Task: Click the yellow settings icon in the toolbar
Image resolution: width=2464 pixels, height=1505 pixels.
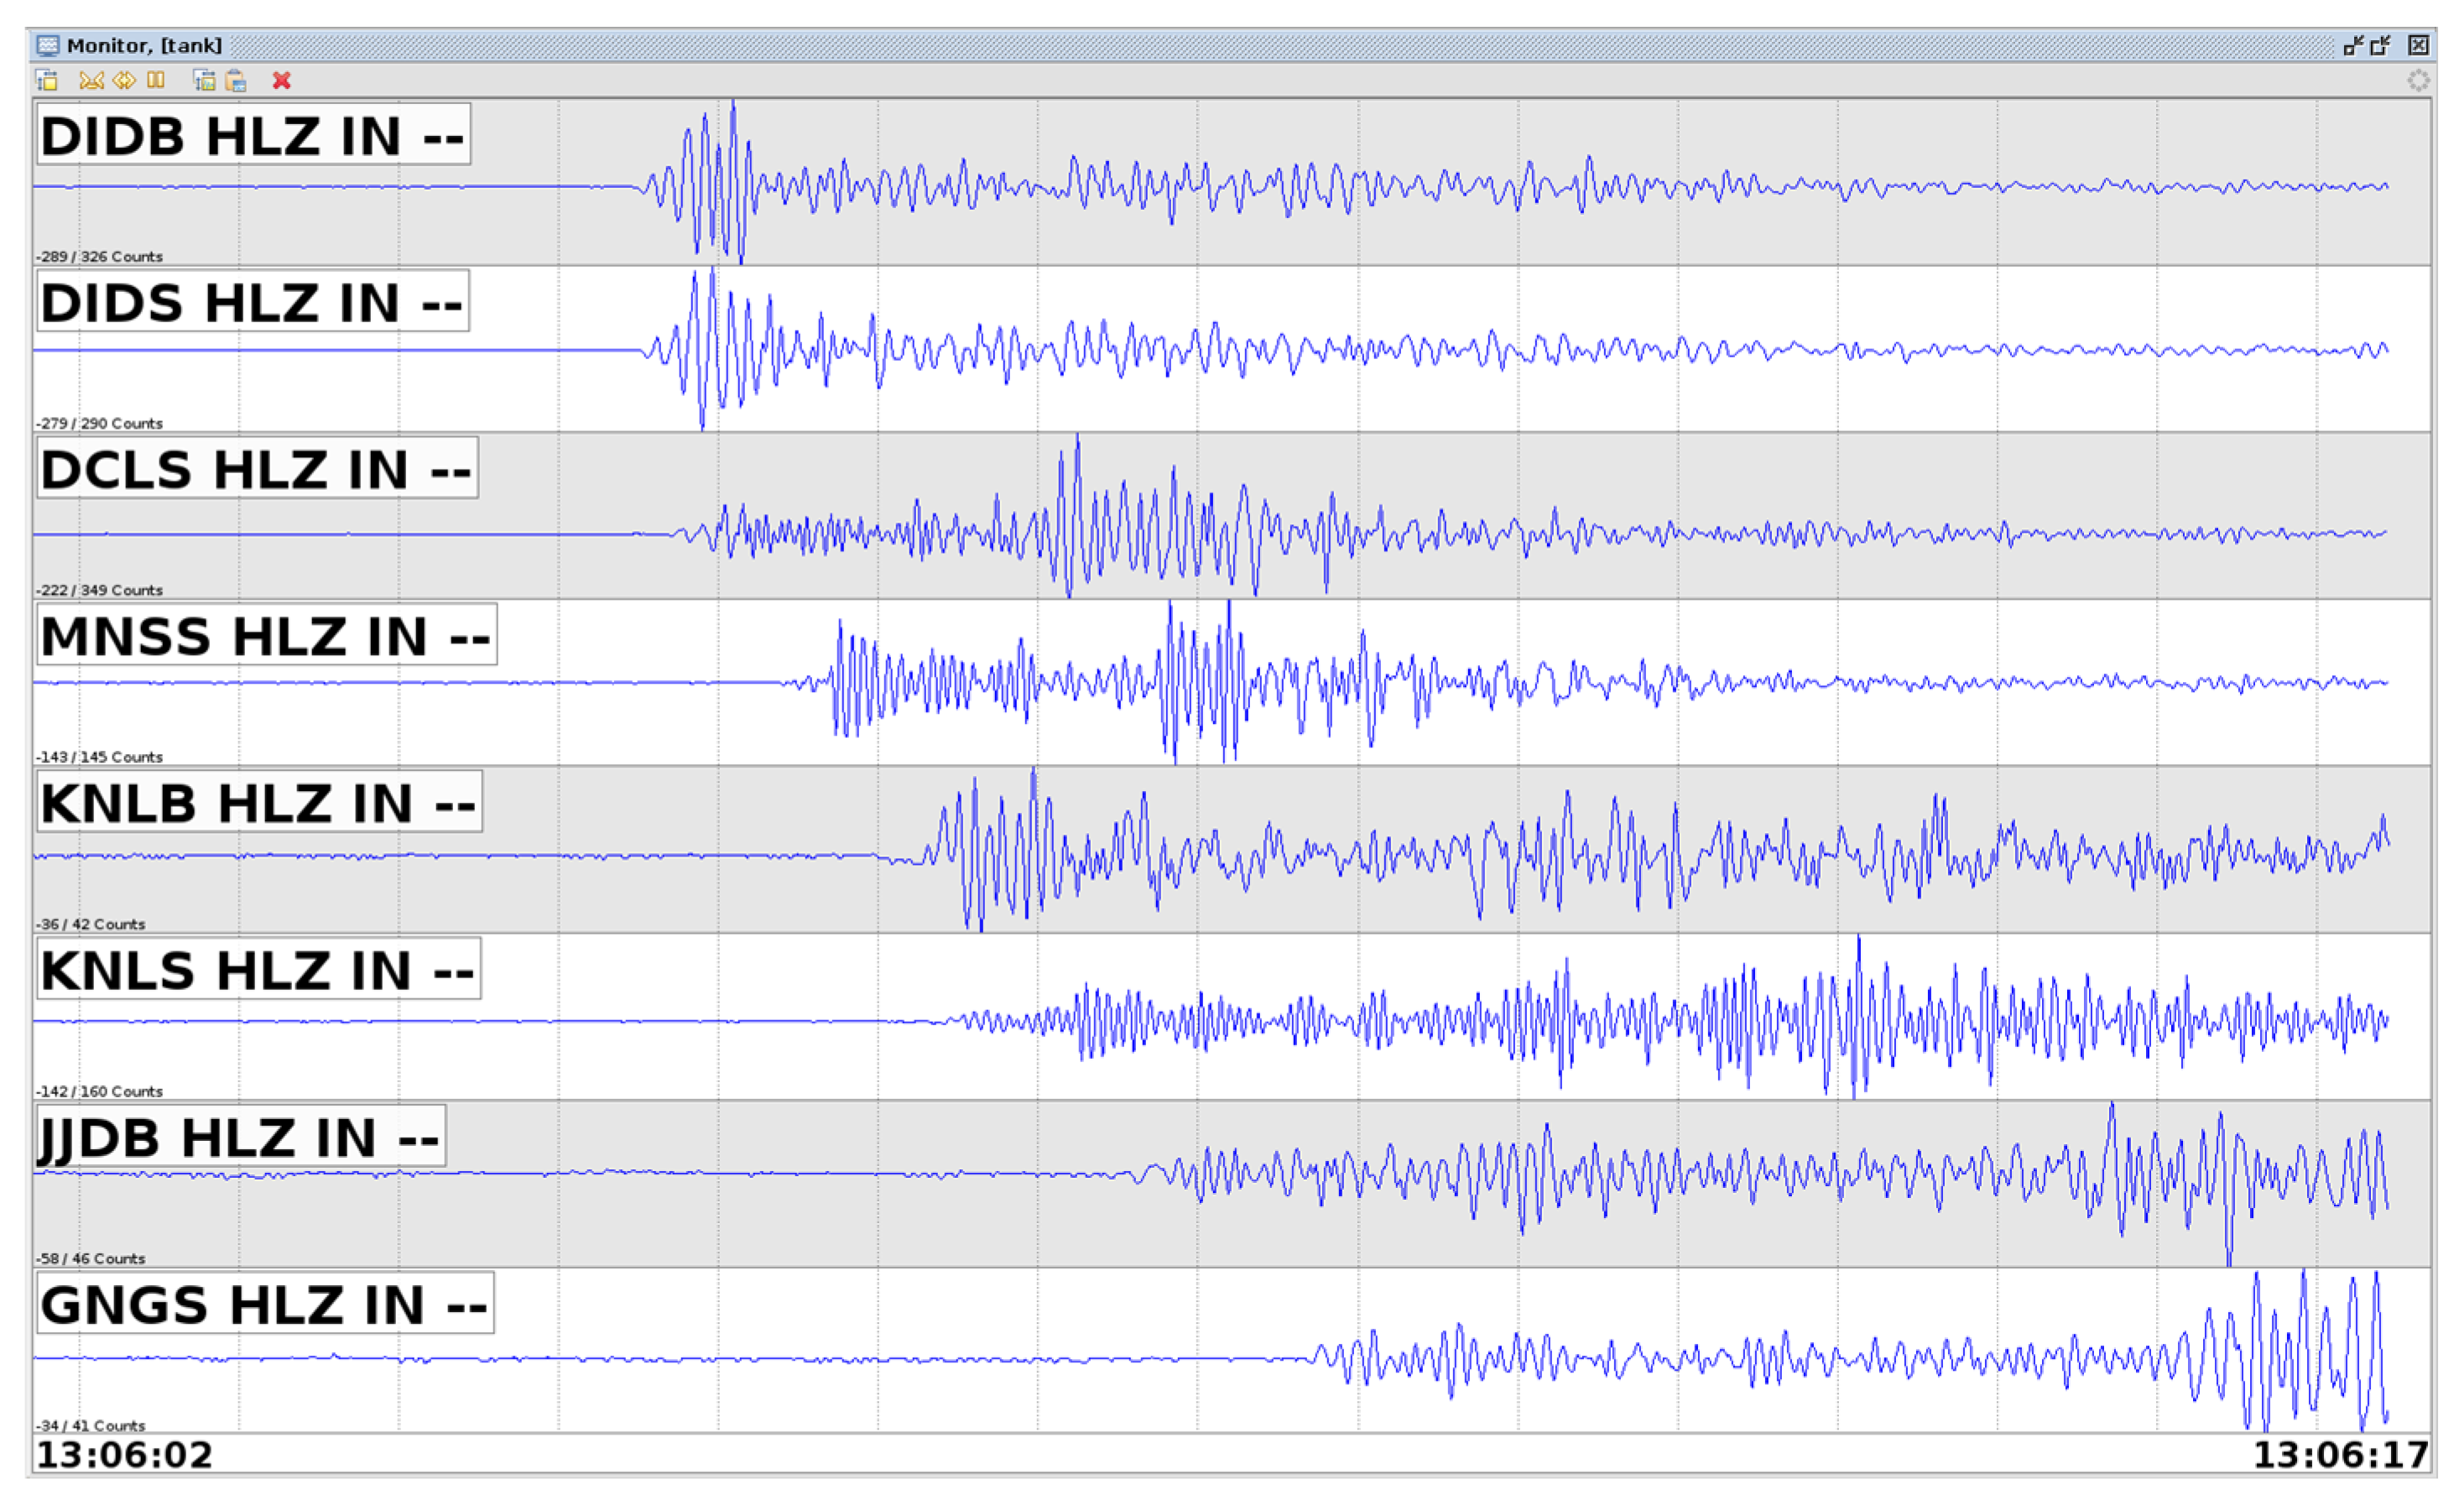Action: pos(47,81)
